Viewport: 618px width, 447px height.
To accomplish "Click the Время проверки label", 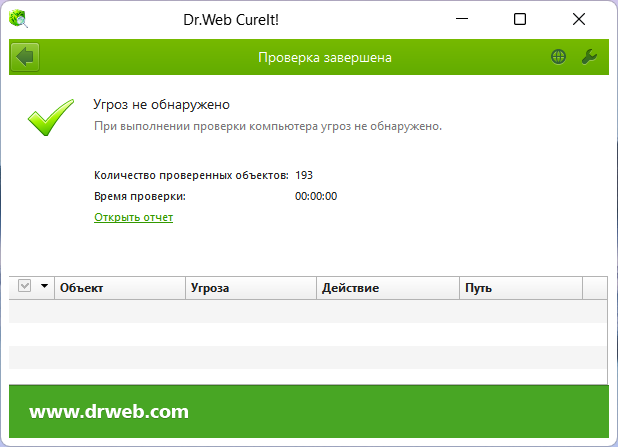I will pos(140,196).
